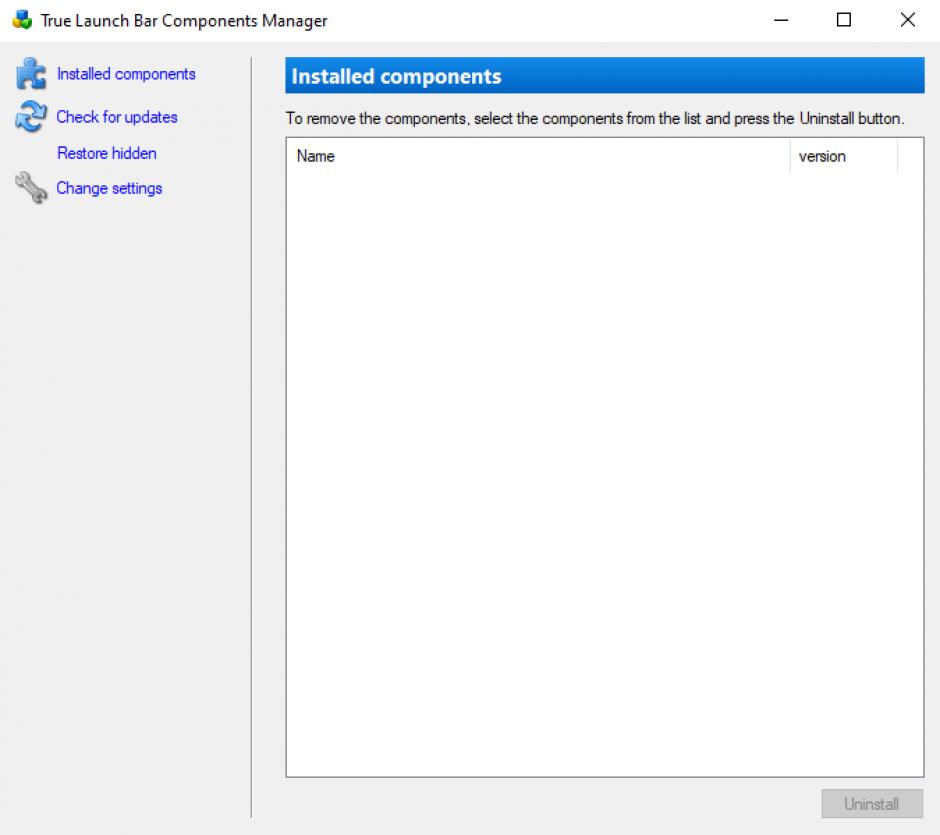
Task: Click the True Launch Bar title bar icon
Action: coord(22,20)
